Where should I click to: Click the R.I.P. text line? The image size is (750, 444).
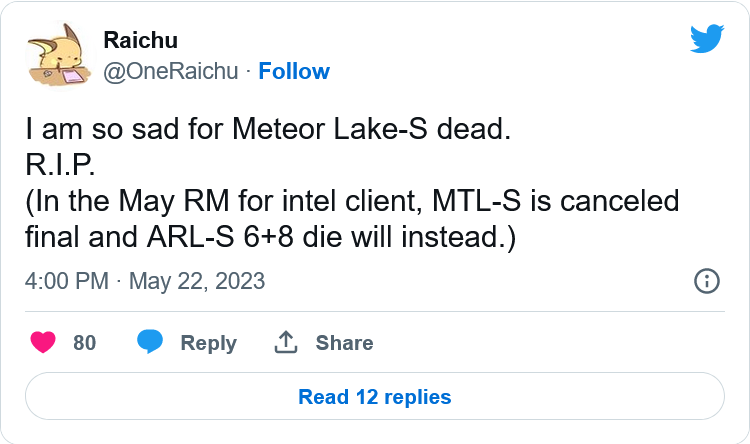[60, 165]
